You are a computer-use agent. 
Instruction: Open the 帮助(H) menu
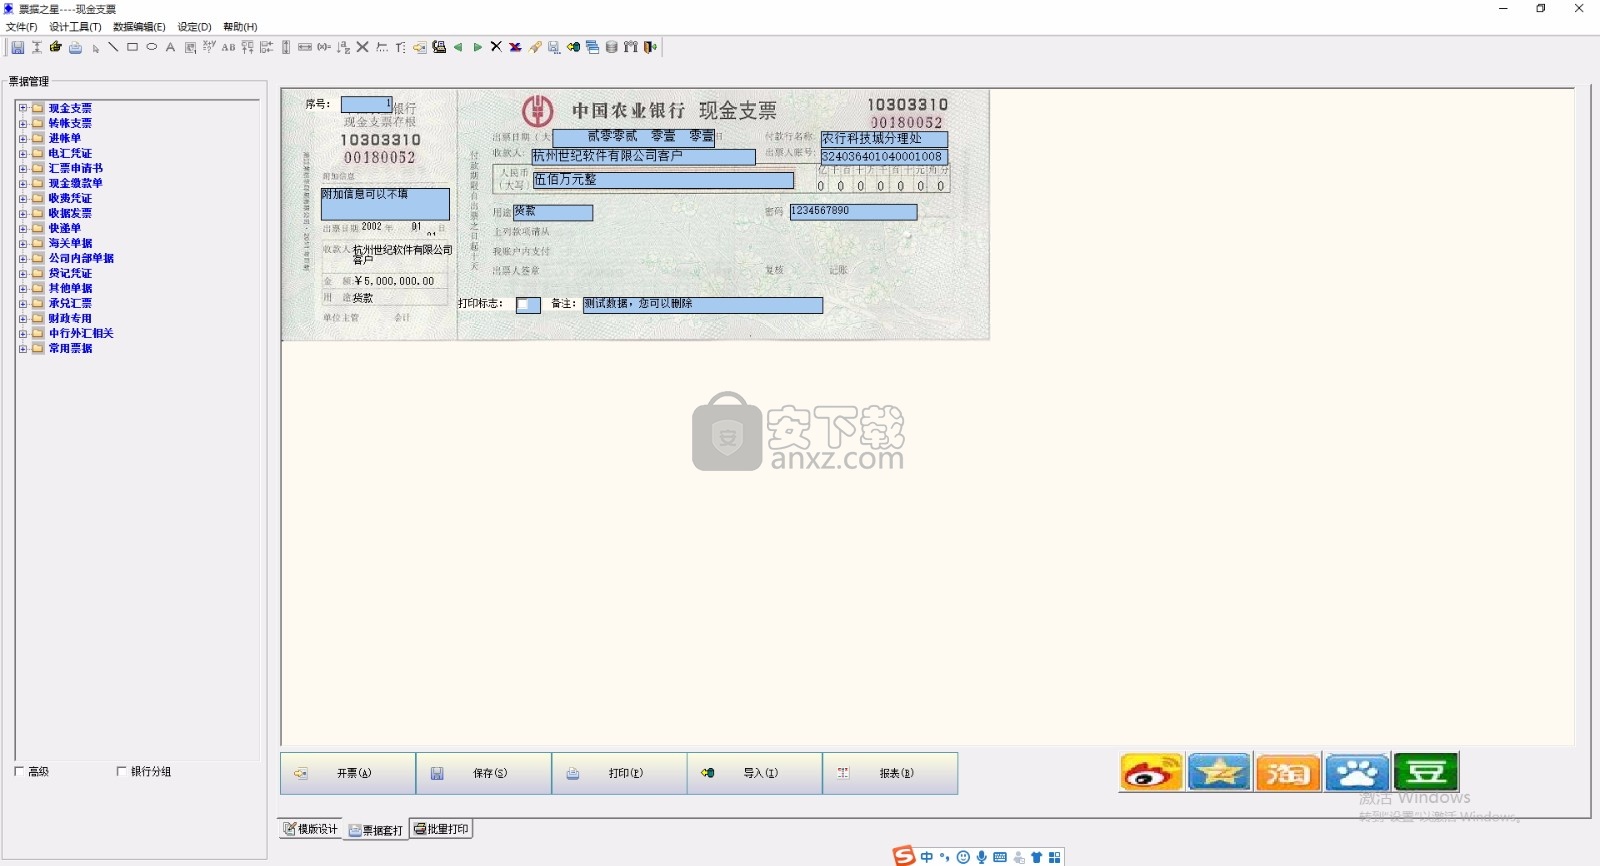(240, 27)
